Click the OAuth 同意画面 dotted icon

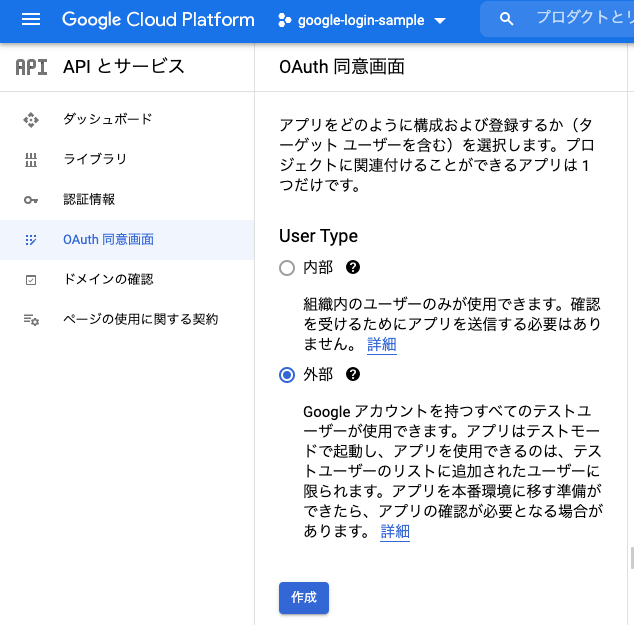tap(31, 240)
